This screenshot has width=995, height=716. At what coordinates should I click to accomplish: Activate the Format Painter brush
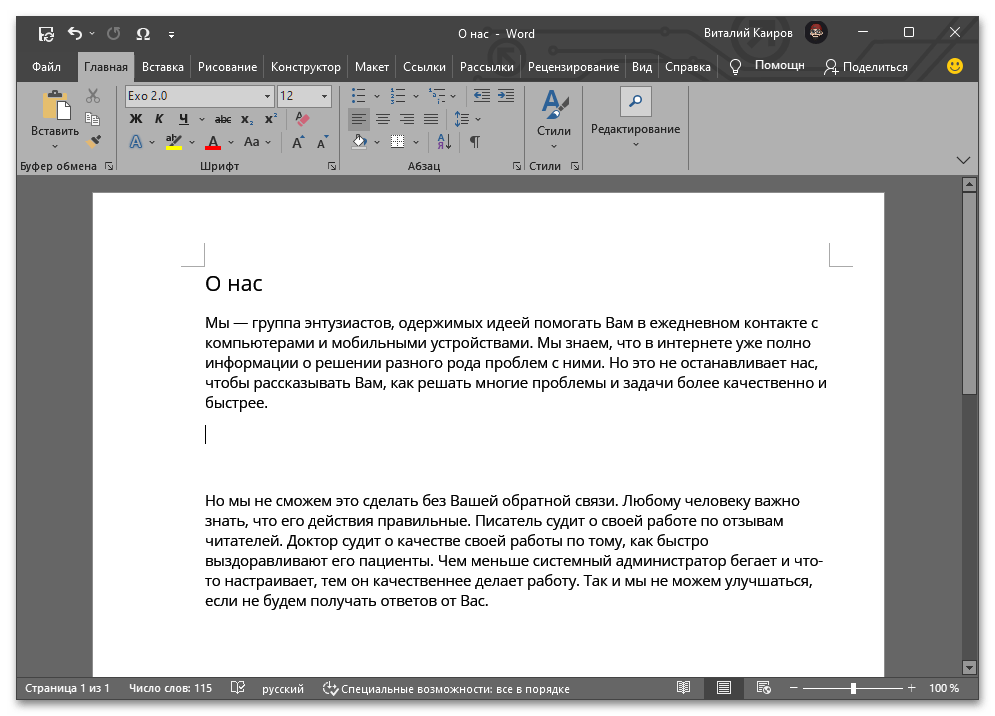[x=93, y=142]
